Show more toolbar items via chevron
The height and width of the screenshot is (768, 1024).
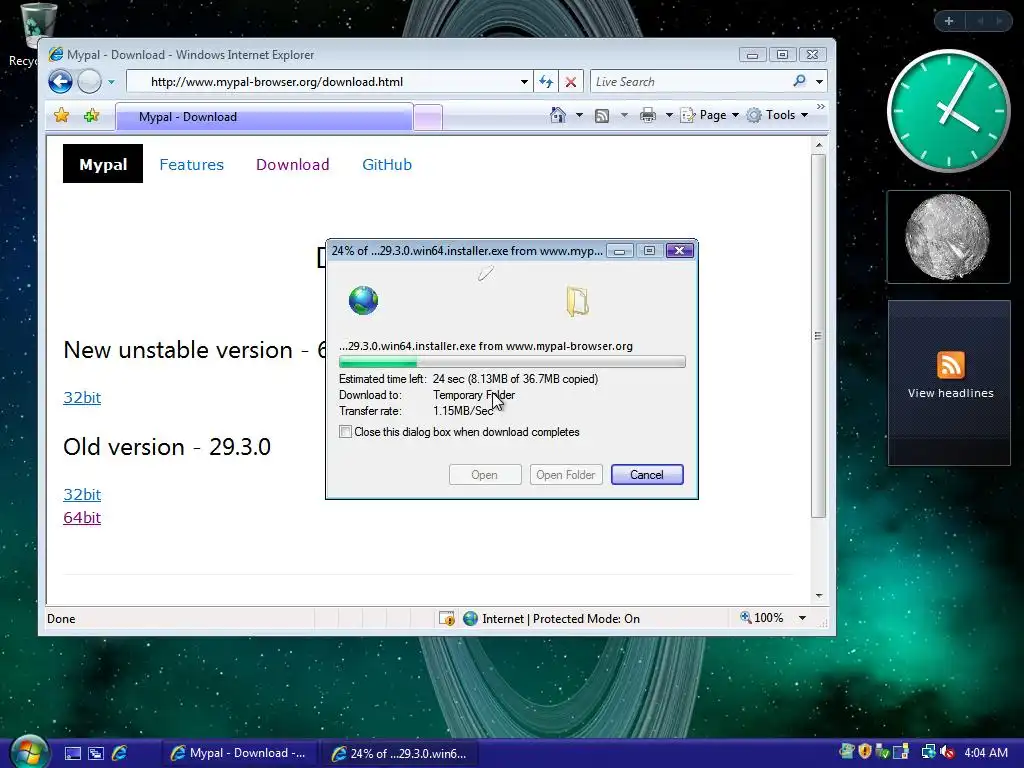(820, 106)
